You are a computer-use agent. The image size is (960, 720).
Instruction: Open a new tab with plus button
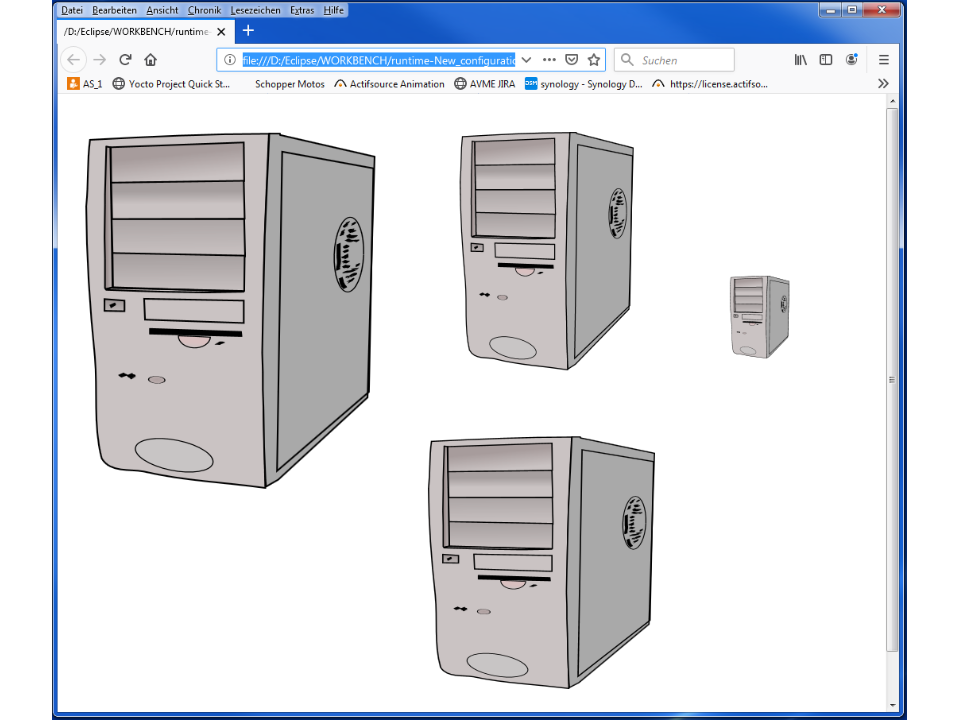pos(249,31)
